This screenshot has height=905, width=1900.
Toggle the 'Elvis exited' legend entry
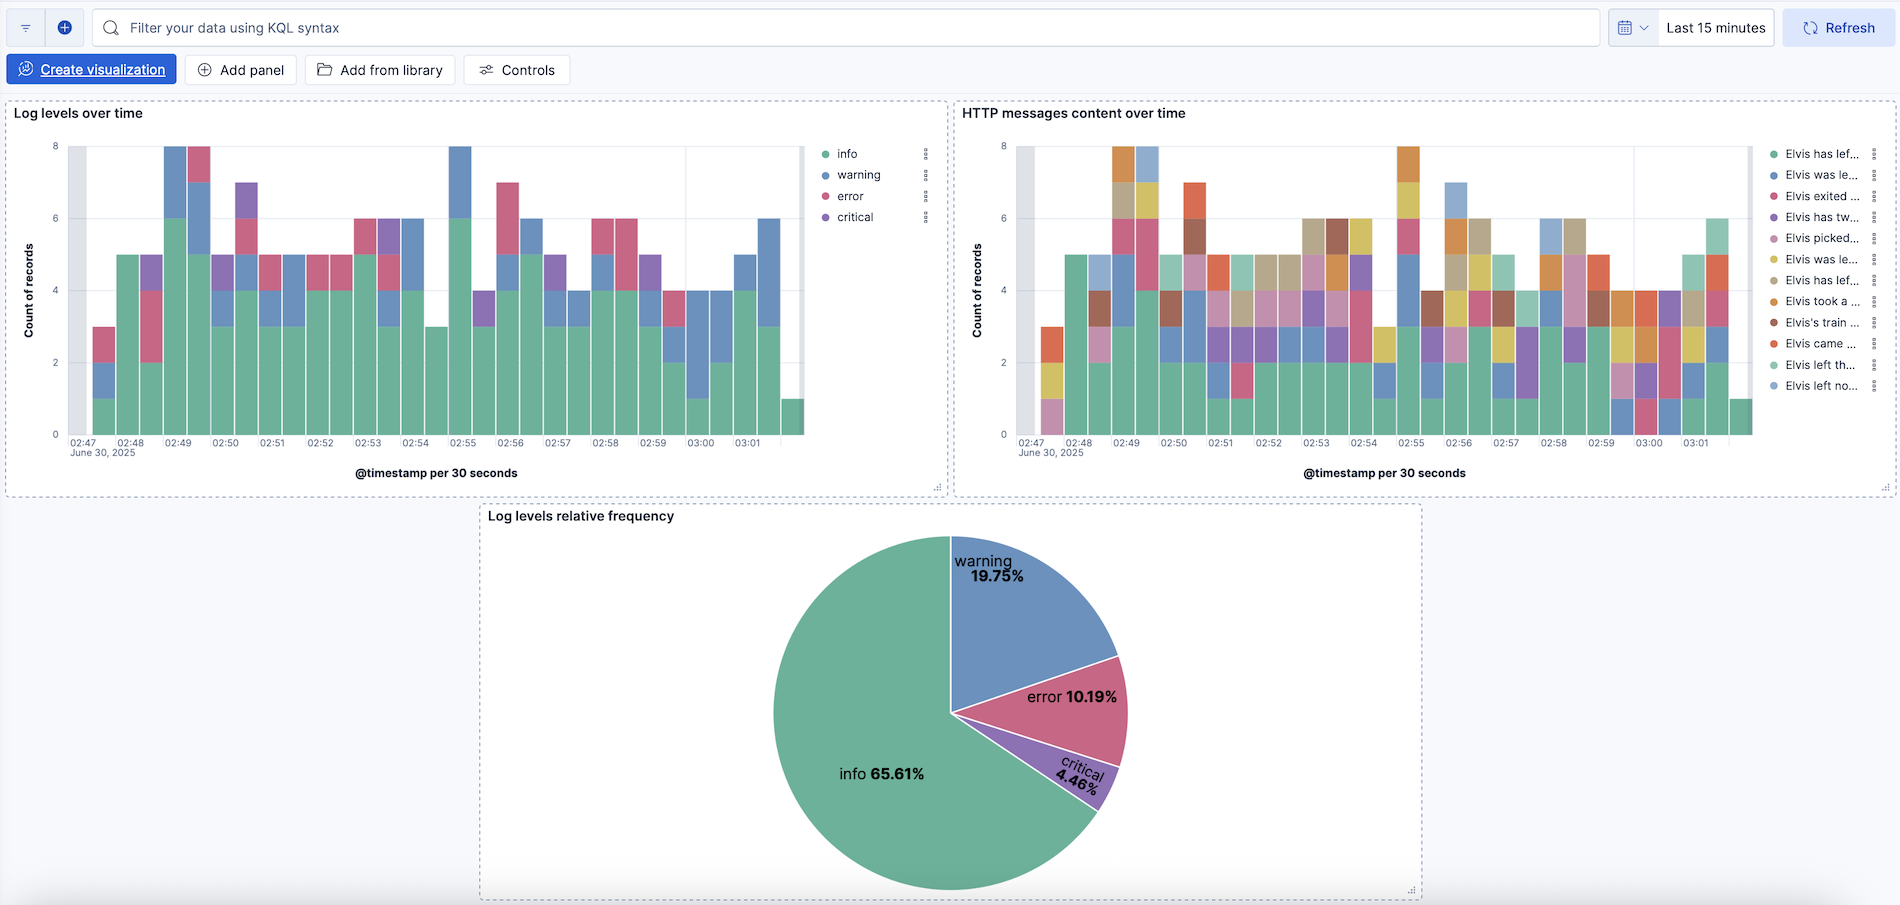coord(1822,196)
